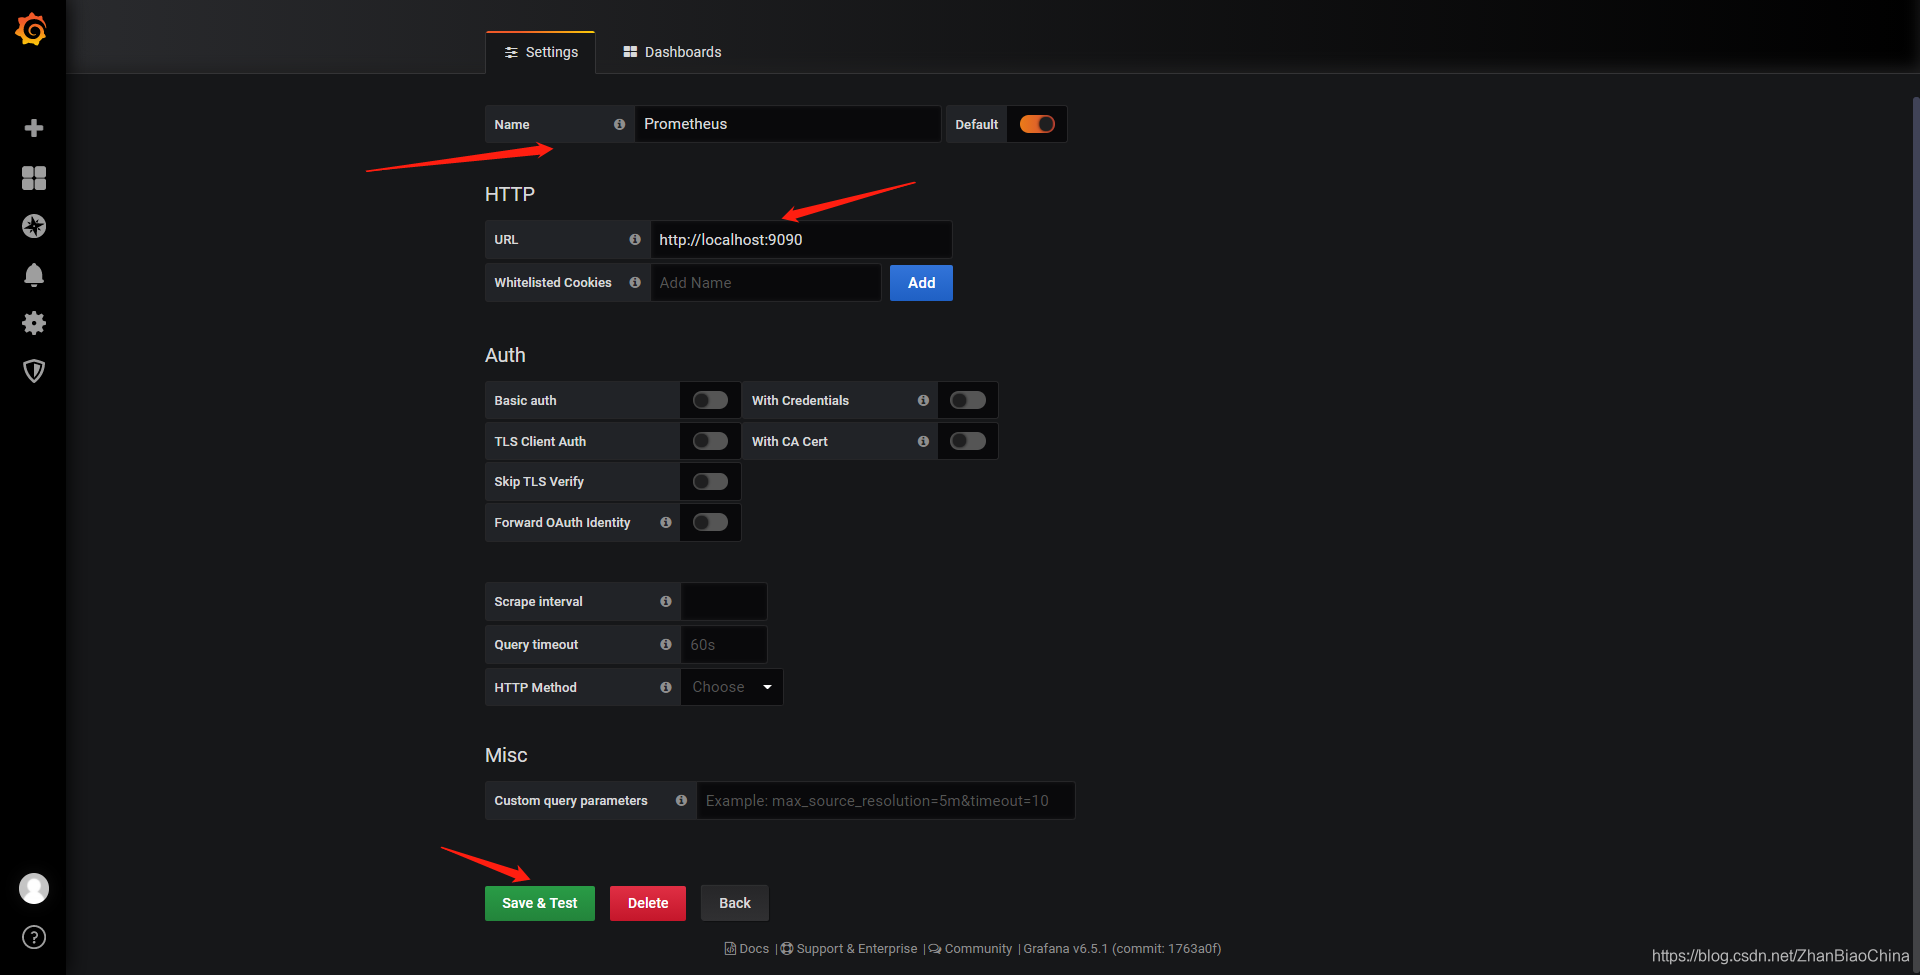Enable With CA Cert switch
Viewport: 1920px width, 975px height.
click(x=968, y=441)
